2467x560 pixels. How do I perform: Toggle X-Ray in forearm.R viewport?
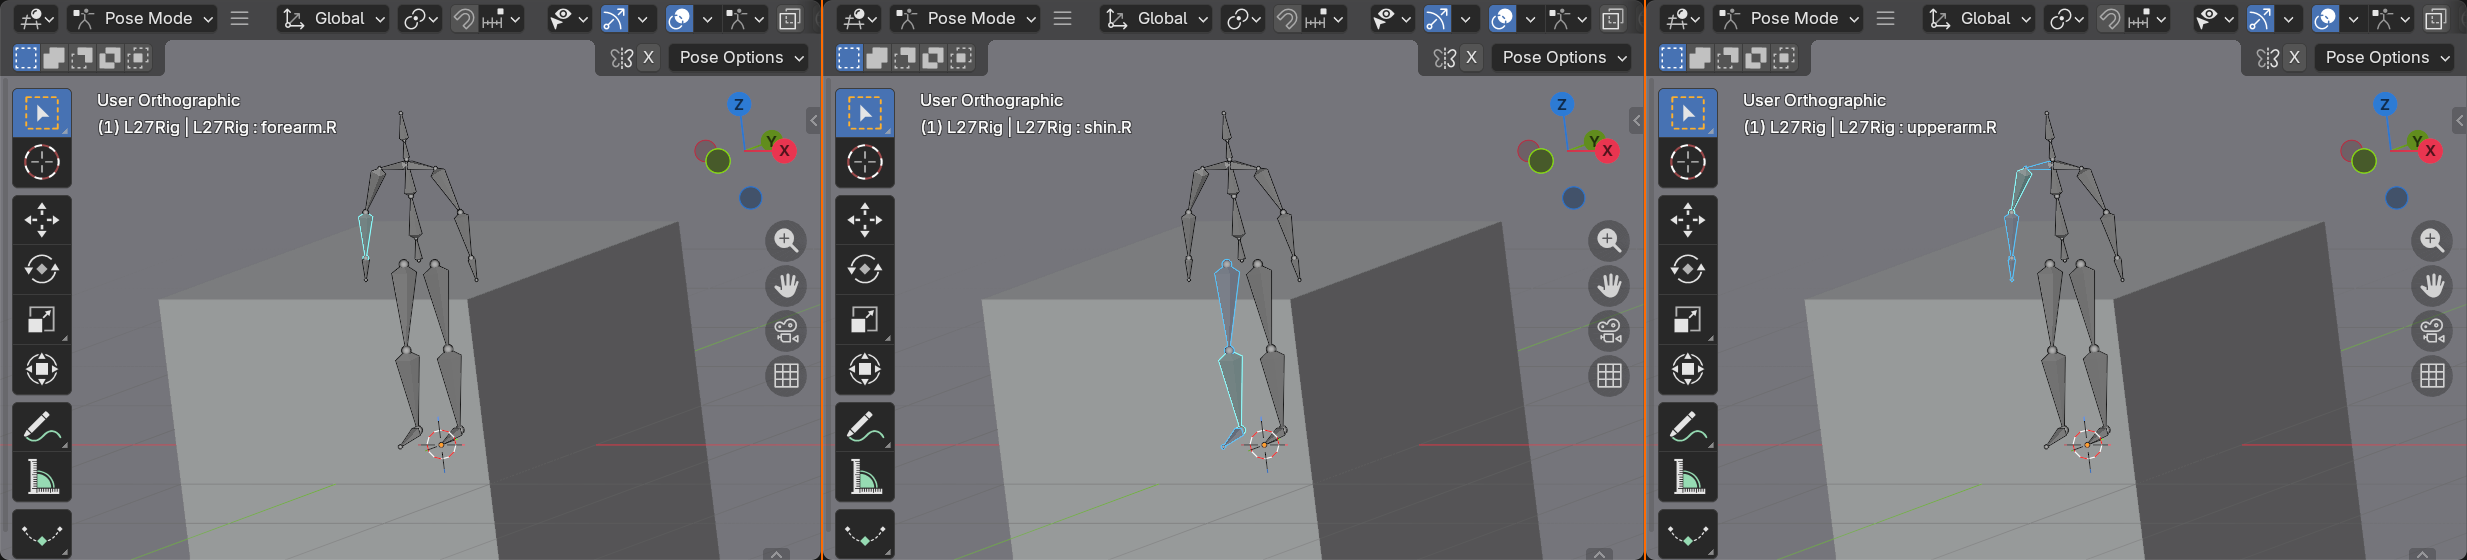tap(790, 18)
